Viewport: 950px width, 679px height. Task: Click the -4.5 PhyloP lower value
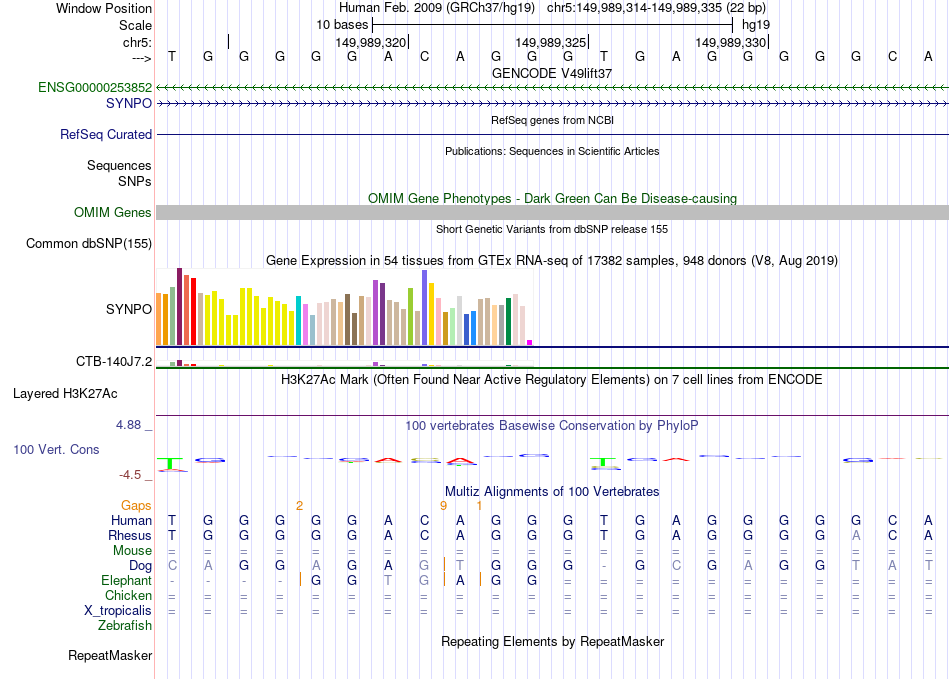[x=130, y=475]
